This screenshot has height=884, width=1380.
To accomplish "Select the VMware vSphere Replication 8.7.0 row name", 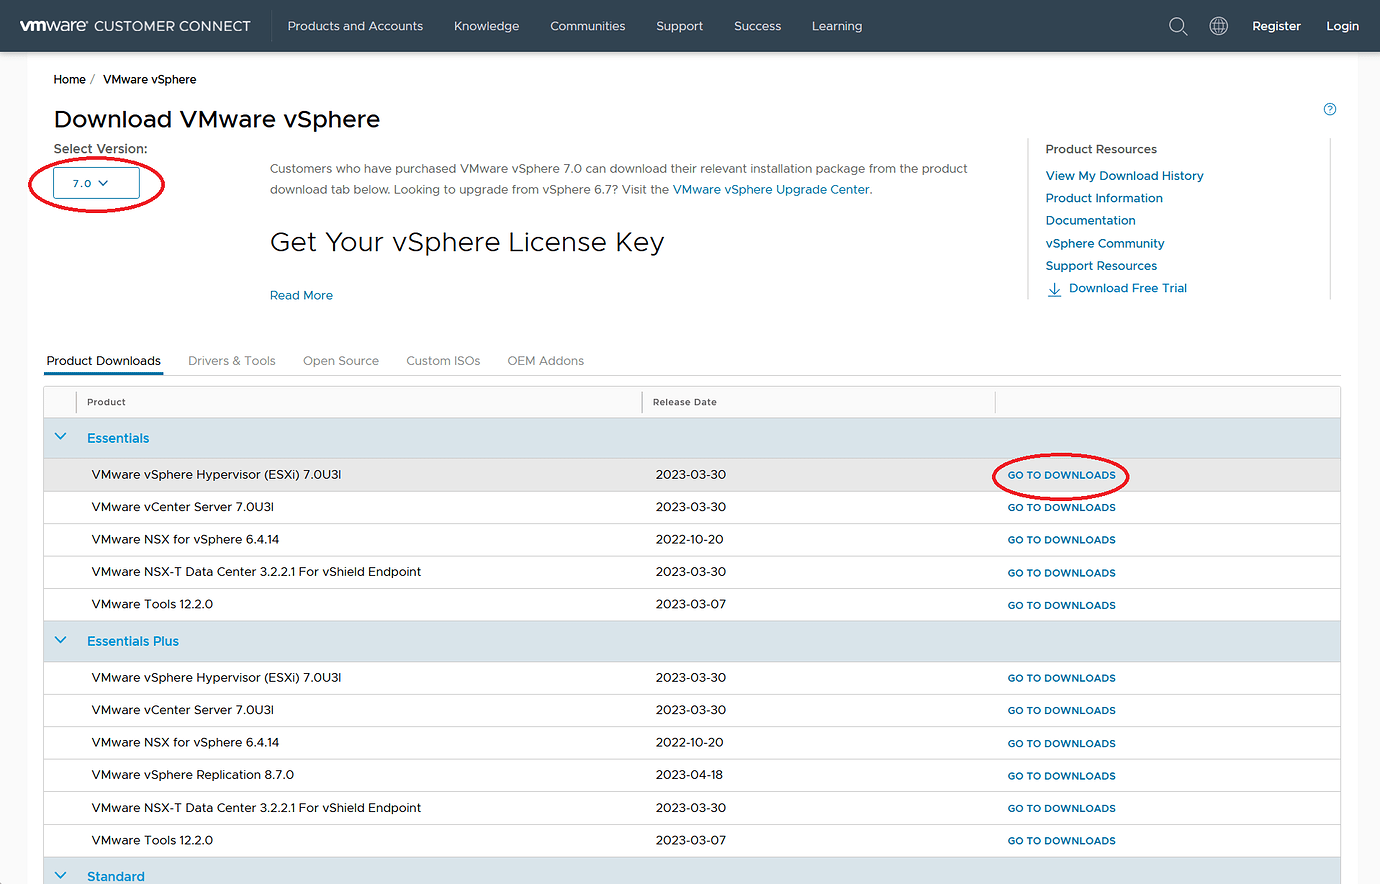I will tap(193, 775).
